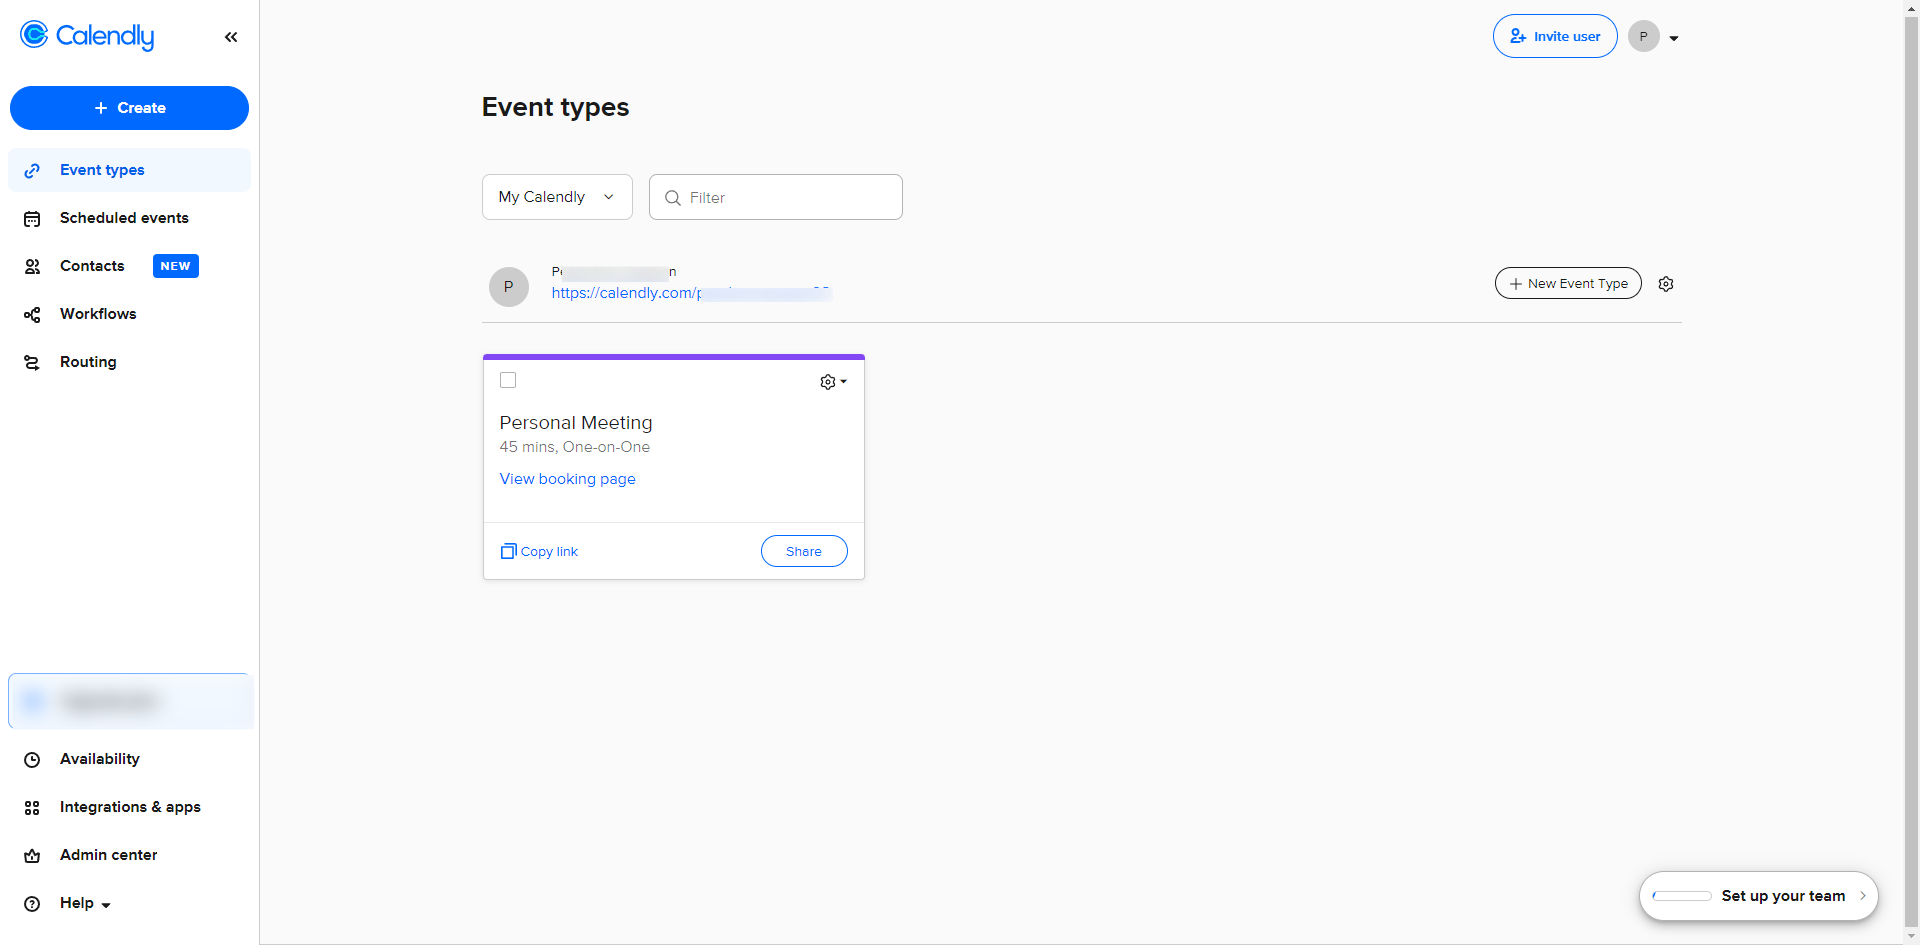Click the Contacts people icon

[x=32, y=267]
